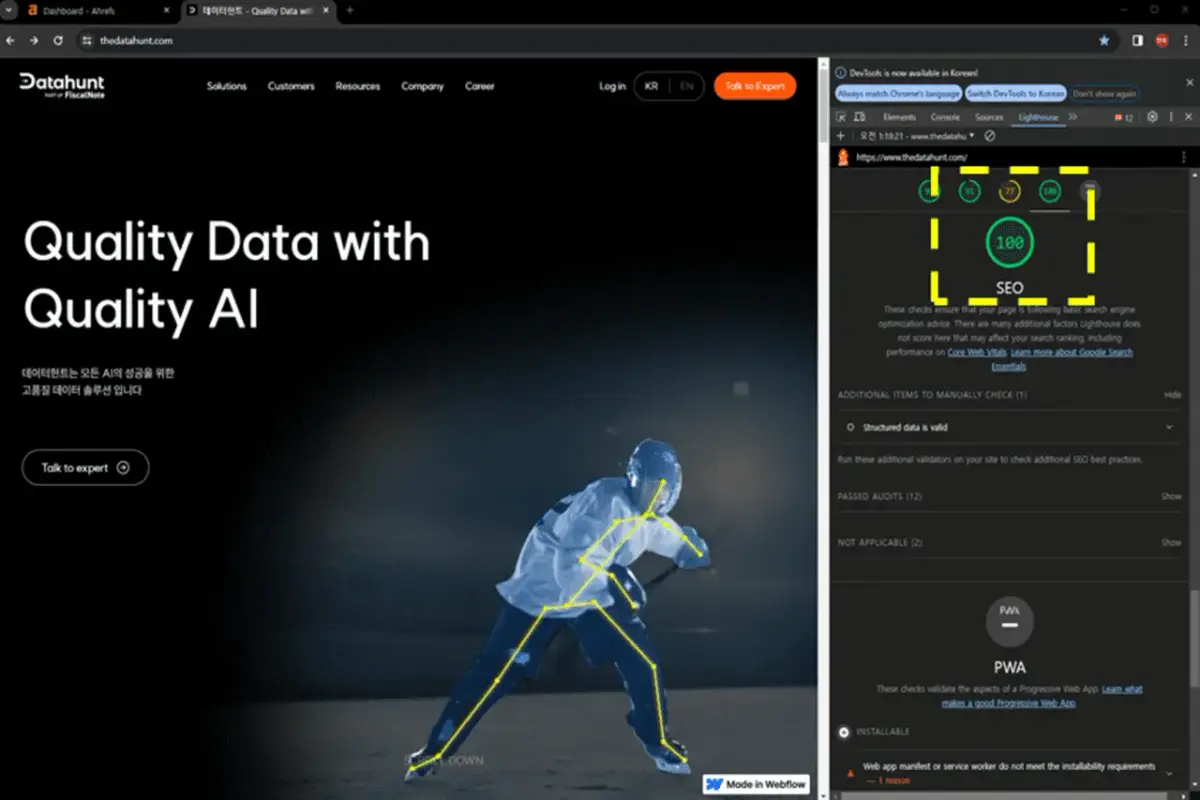Reload the thedatahunt.com page

click(x=58, y=40)
